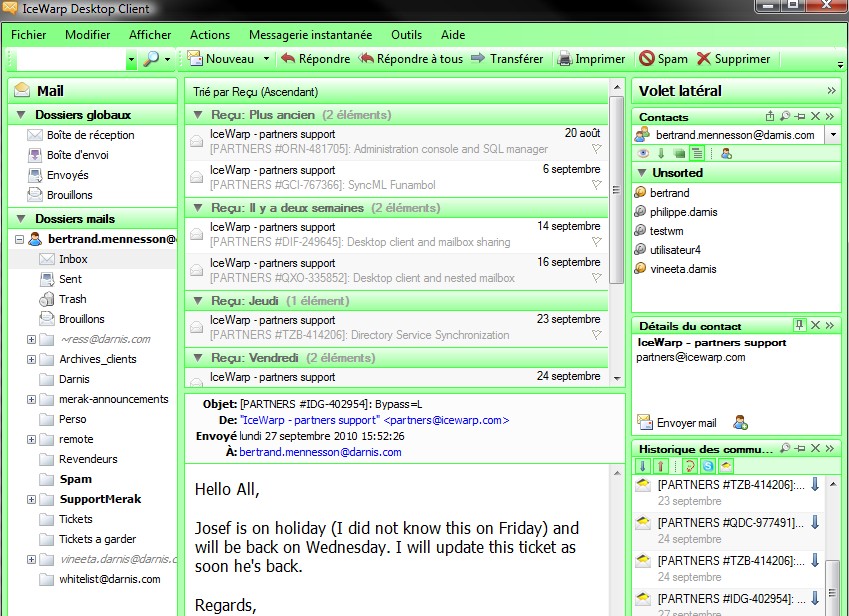Viewport: 849px width, 616px height.
Task: Click the add contact icon in Détails du contact
Action: (741, 422)
